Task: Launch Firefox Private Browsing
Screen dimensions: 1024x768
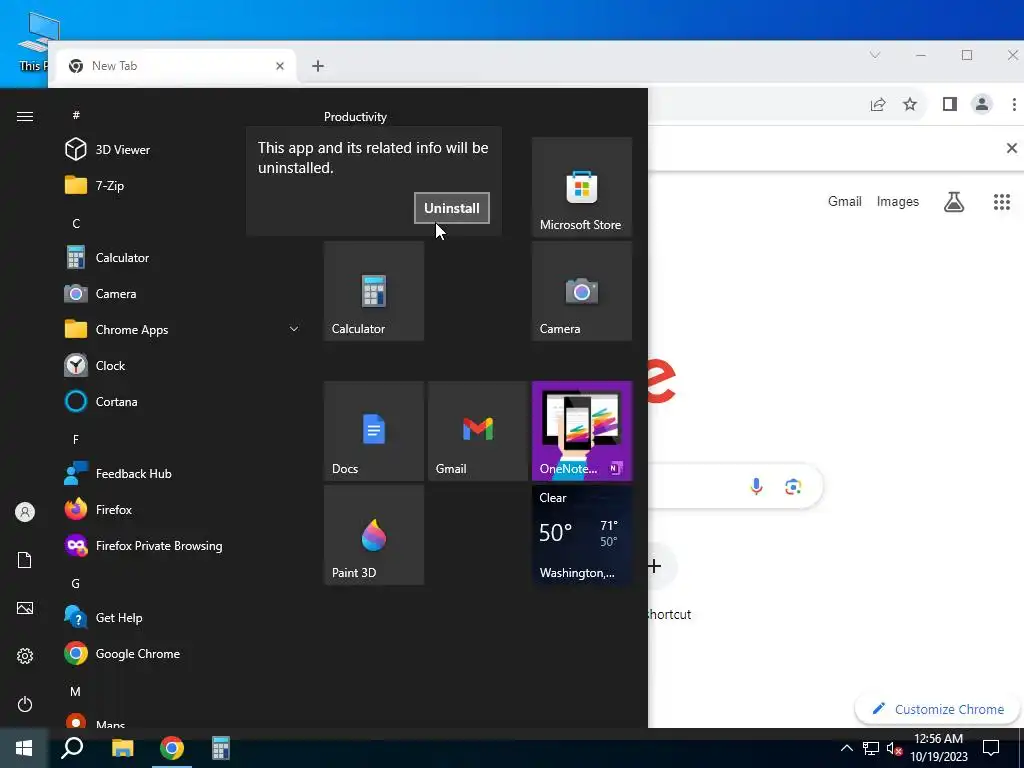Action: point(182,545)
